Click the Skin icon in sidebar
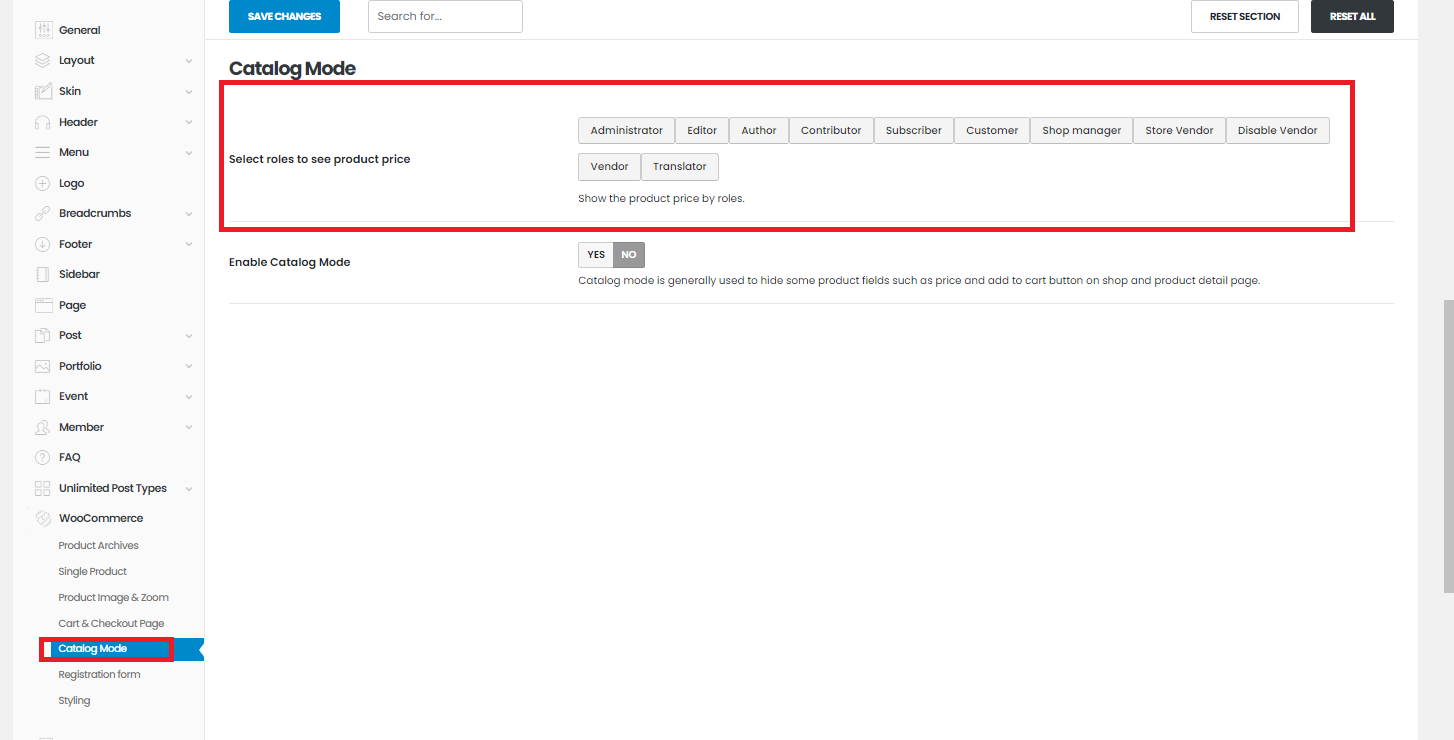 pos(43,91)
